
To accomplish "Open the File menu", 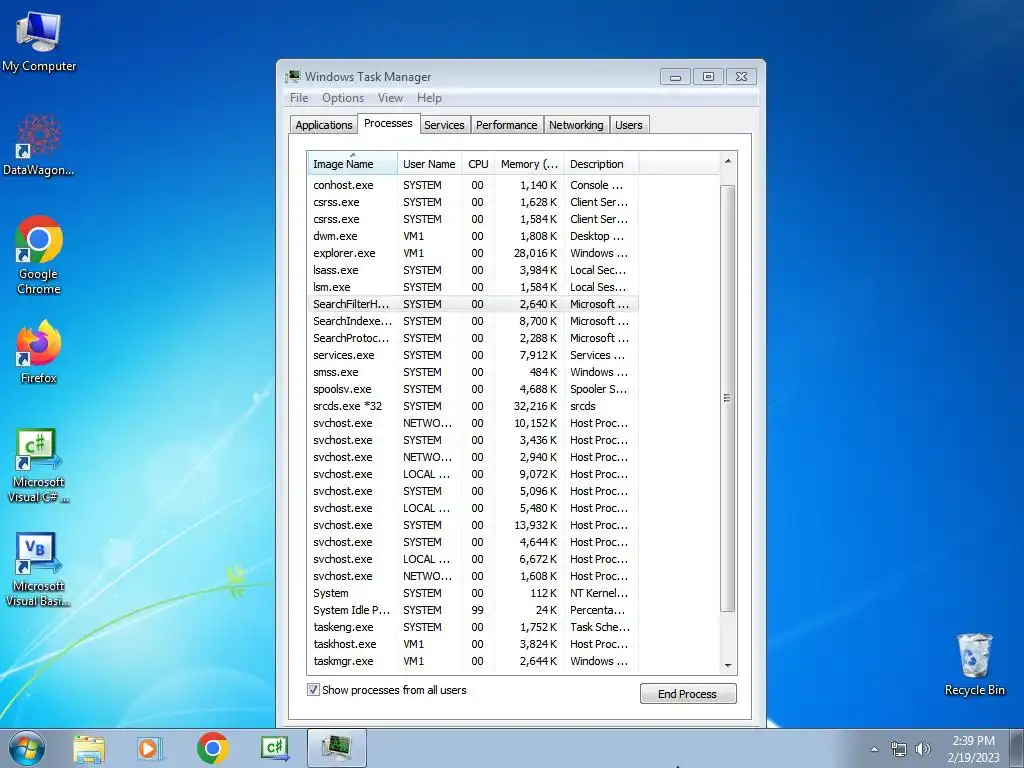I will tap(299, 98).
